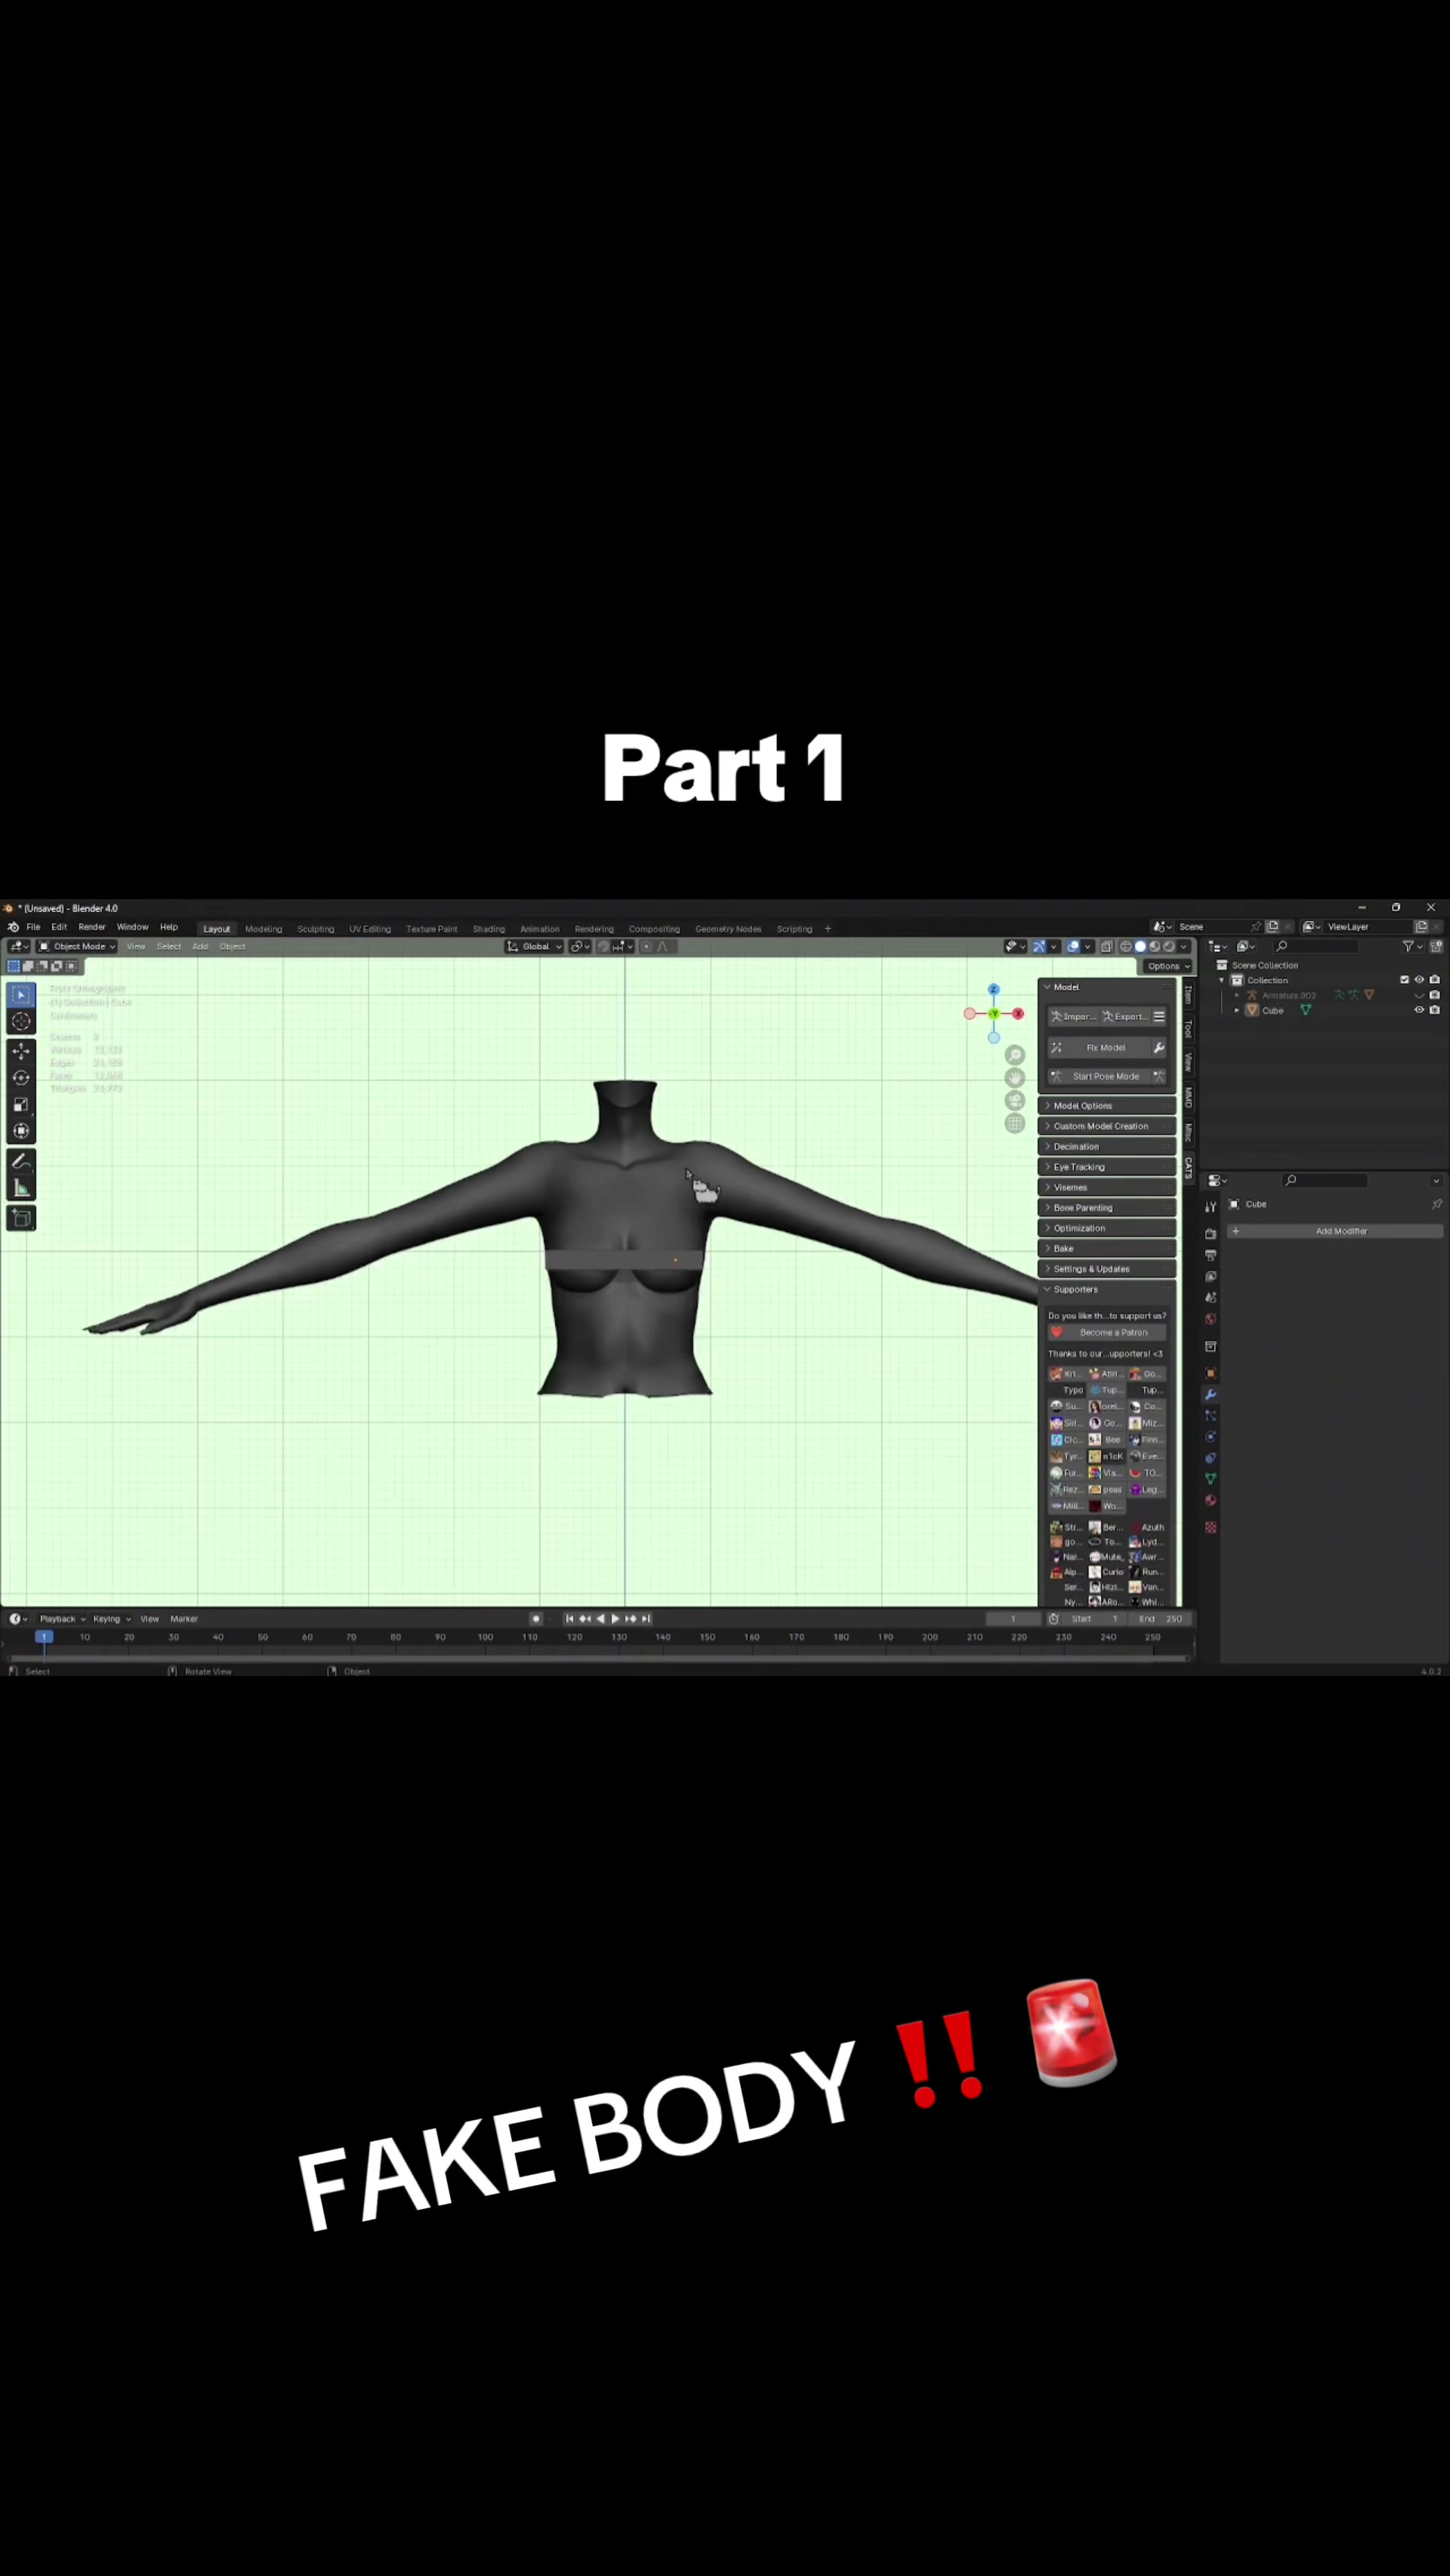Click the viewport pan hand icon
1450x2576 pixels.
click(1014, 1078)
